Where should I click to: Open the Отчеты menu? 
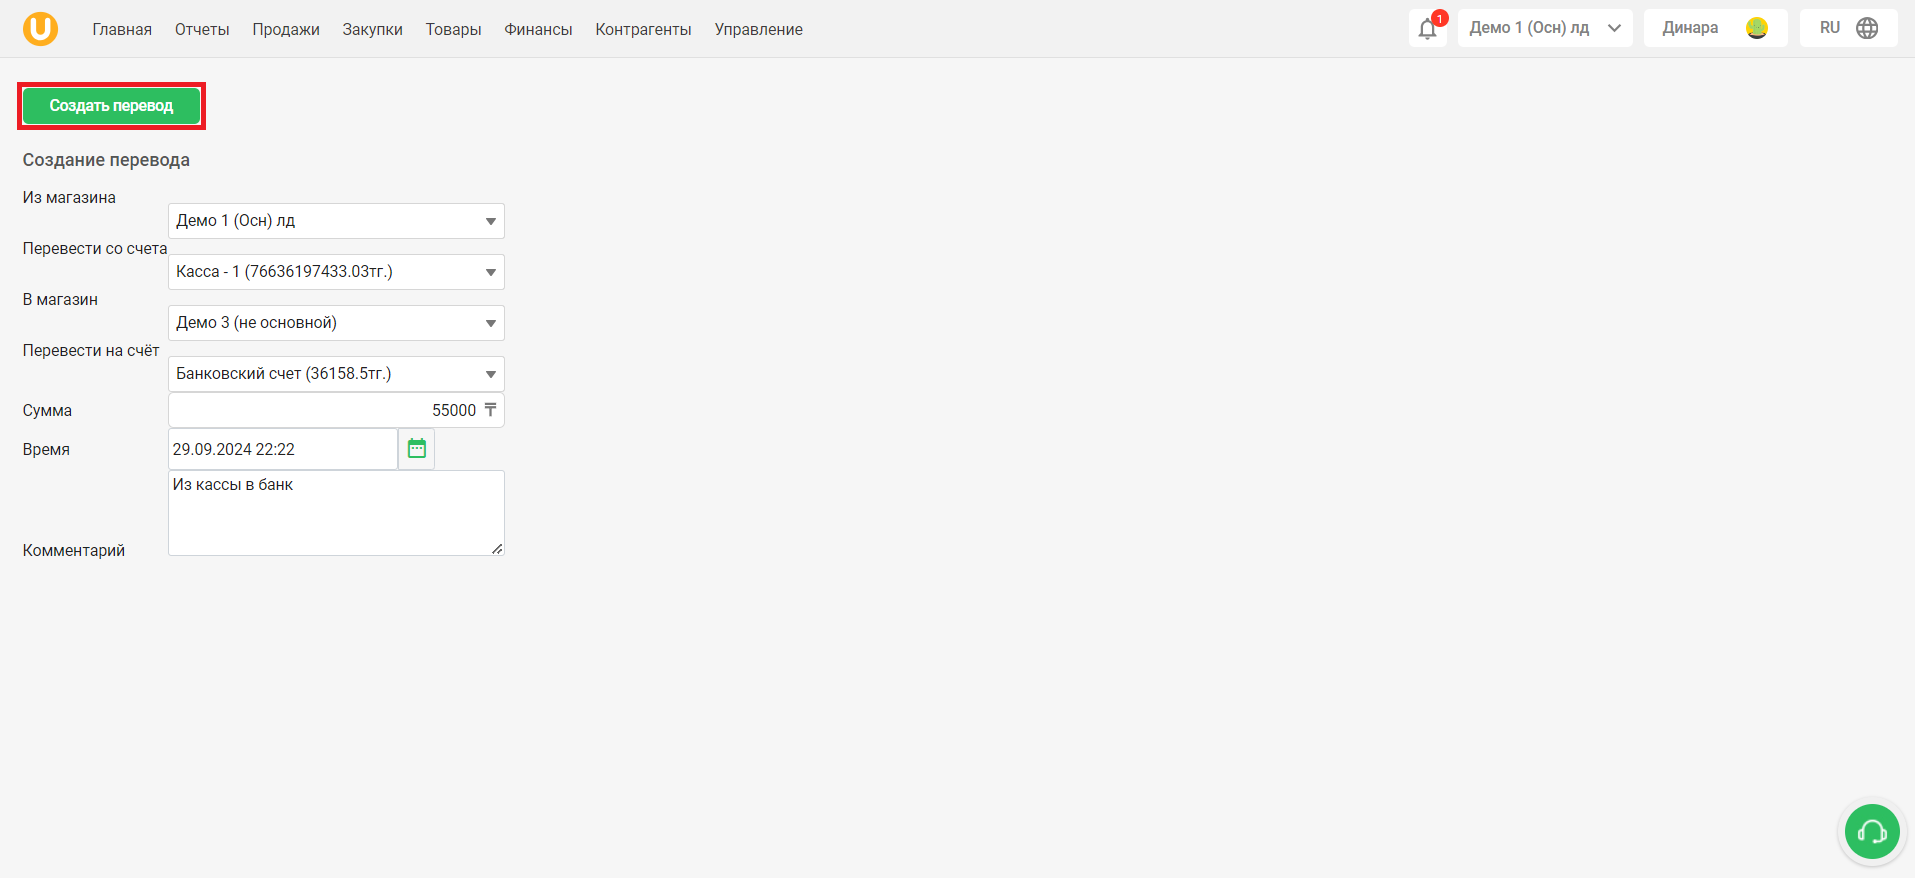click(202, 29)
